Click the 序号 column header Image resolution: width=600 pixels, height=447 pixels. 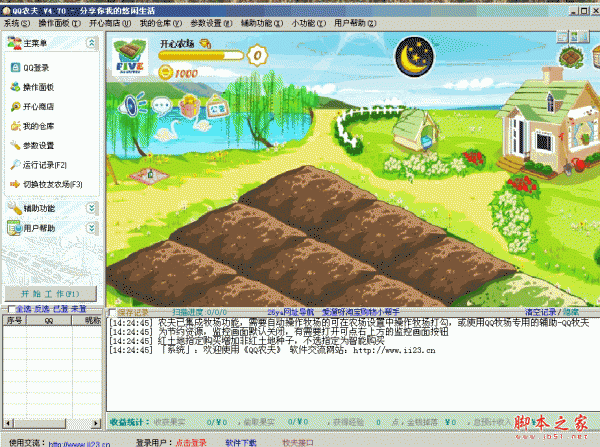(15, 320)
